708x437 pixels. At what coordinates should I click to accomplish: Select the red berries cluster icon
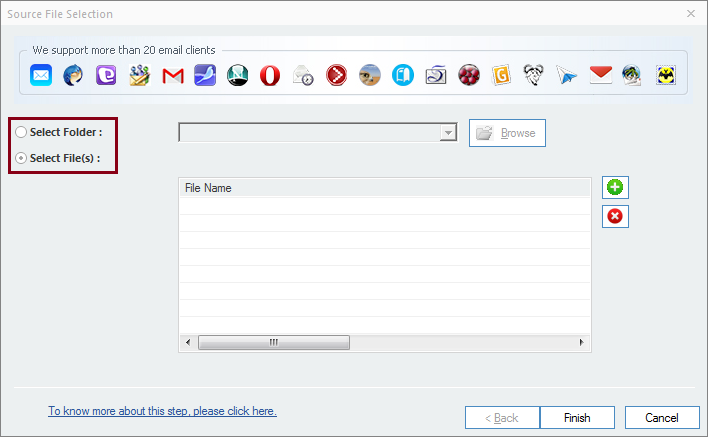tap(469, 75)
